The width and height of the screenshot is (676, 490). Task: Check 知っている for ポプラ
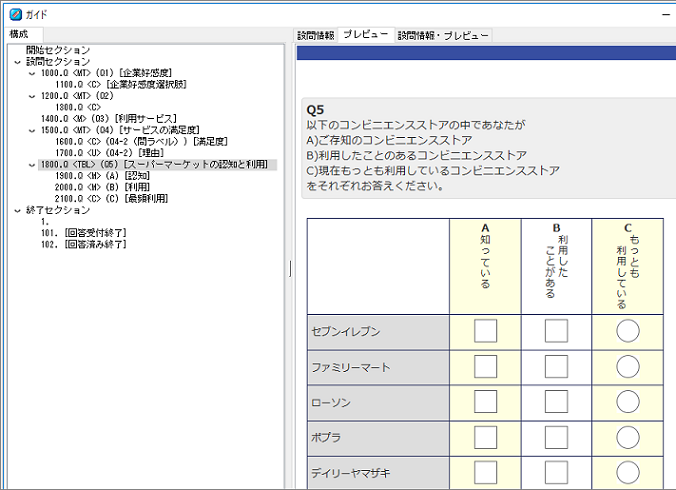click(x=485, y=437)
